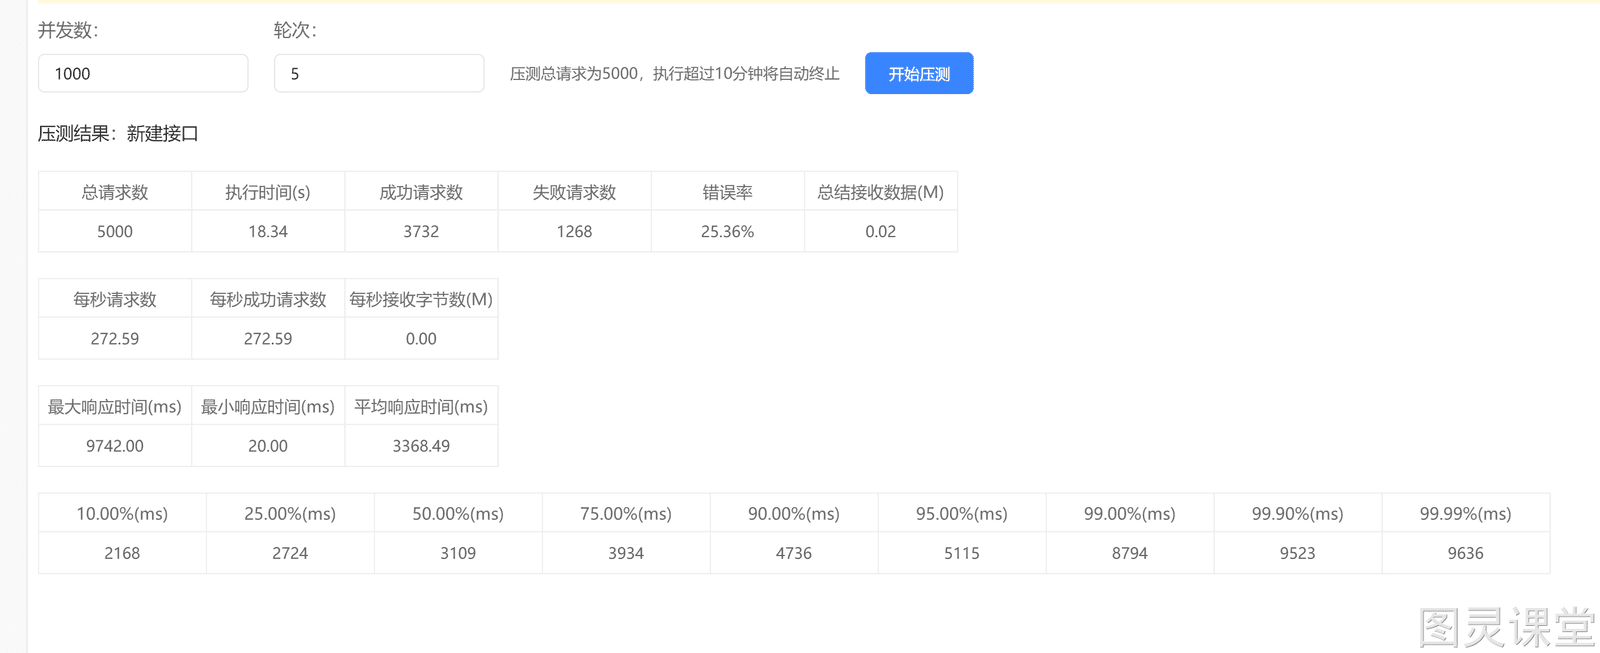Select the 总结接收数据(M) header cell
Viewport: 1600px width, 653px height.
[881, 192]
